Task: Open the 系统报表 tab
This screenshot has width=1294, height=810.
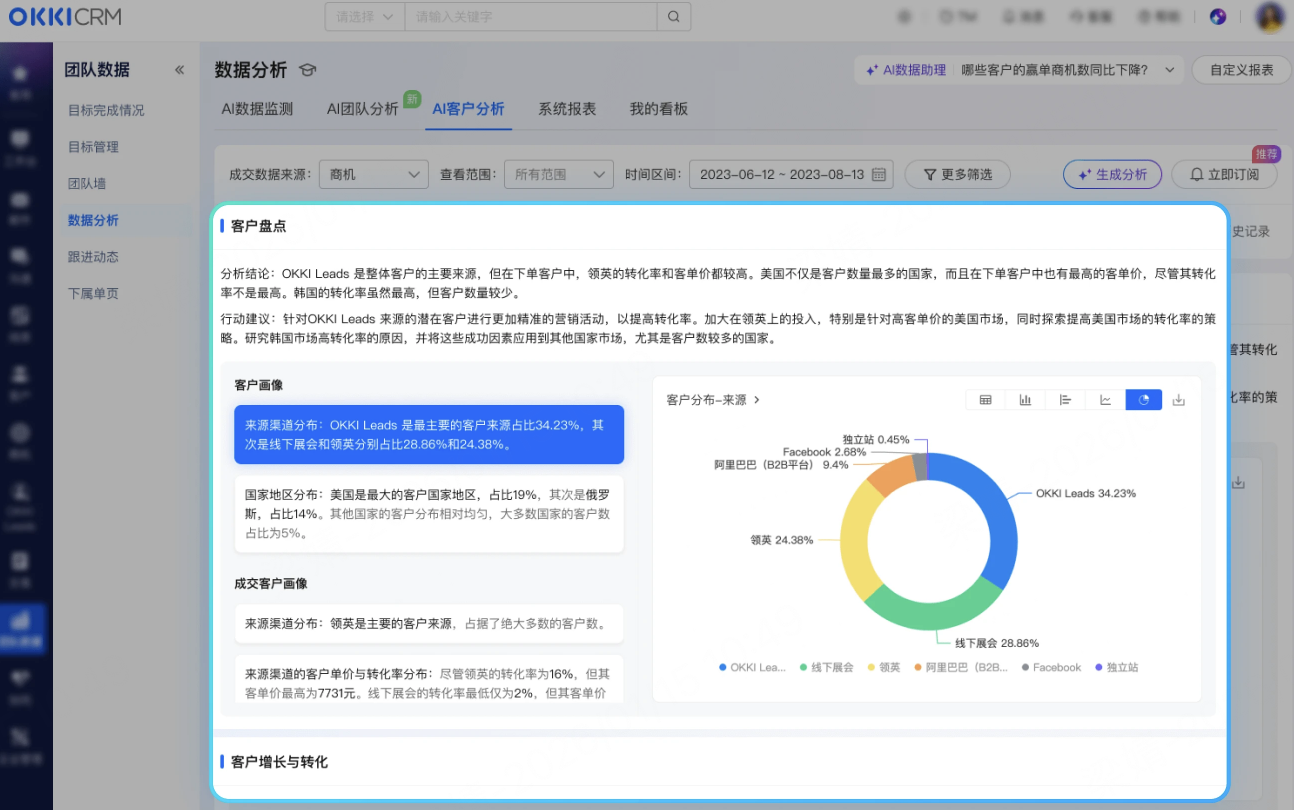Action: point(567,109)
